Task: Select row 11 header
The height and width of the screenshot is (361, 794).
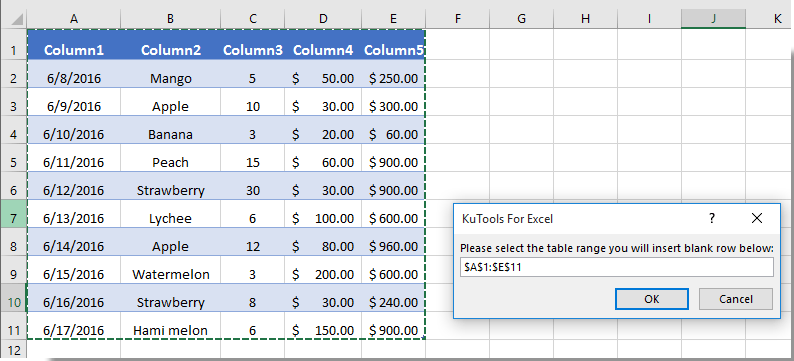Action: click(13, 326)
